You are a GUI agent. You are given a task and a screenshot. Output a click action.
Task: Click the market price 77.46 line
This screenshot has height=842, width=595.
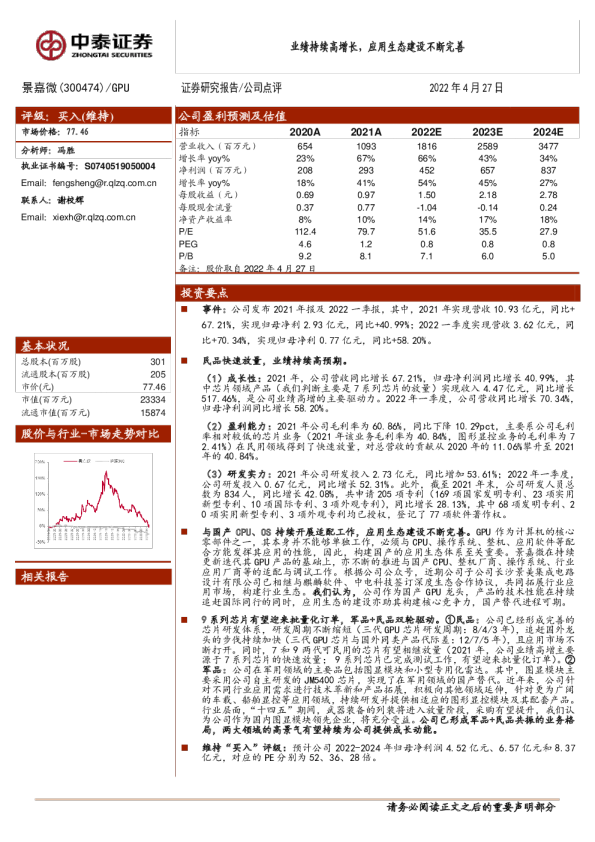(x=55, y=132)
